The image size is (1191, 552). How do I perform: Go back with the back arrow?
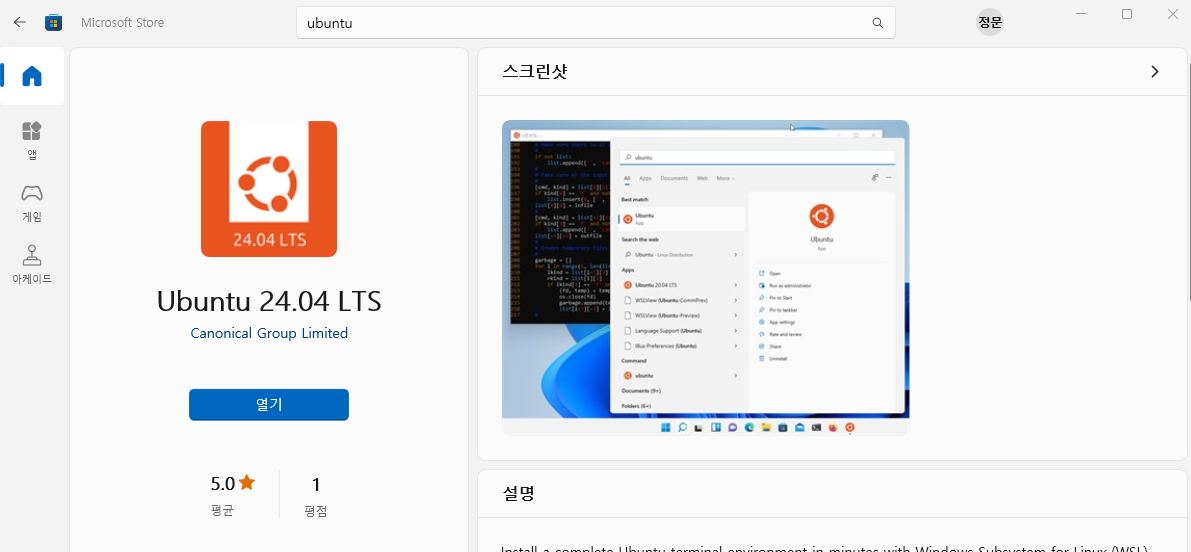20,22
